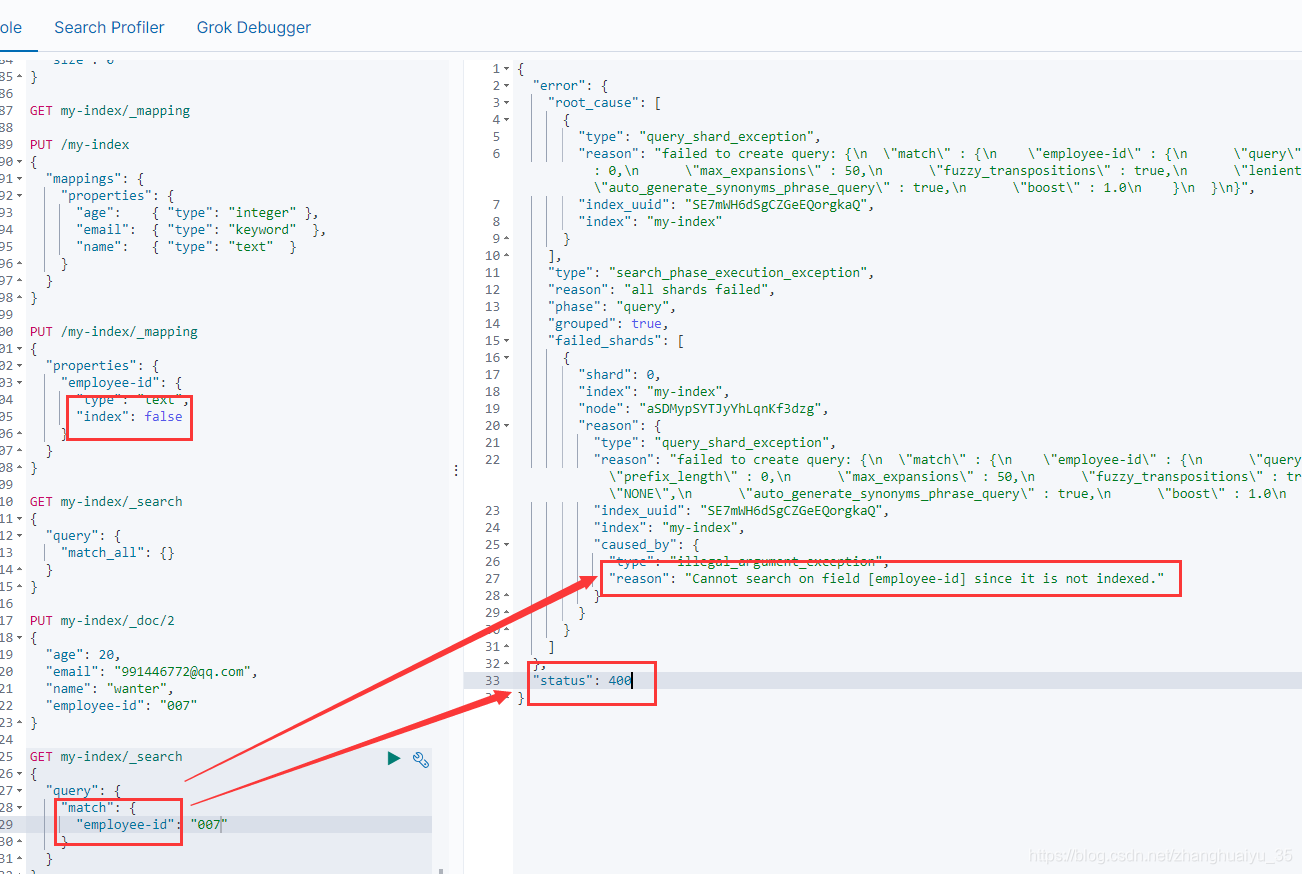Click the "grouped": true response line
The image size is (1302, 874).
pyautogui.click(x=608, y=323)
